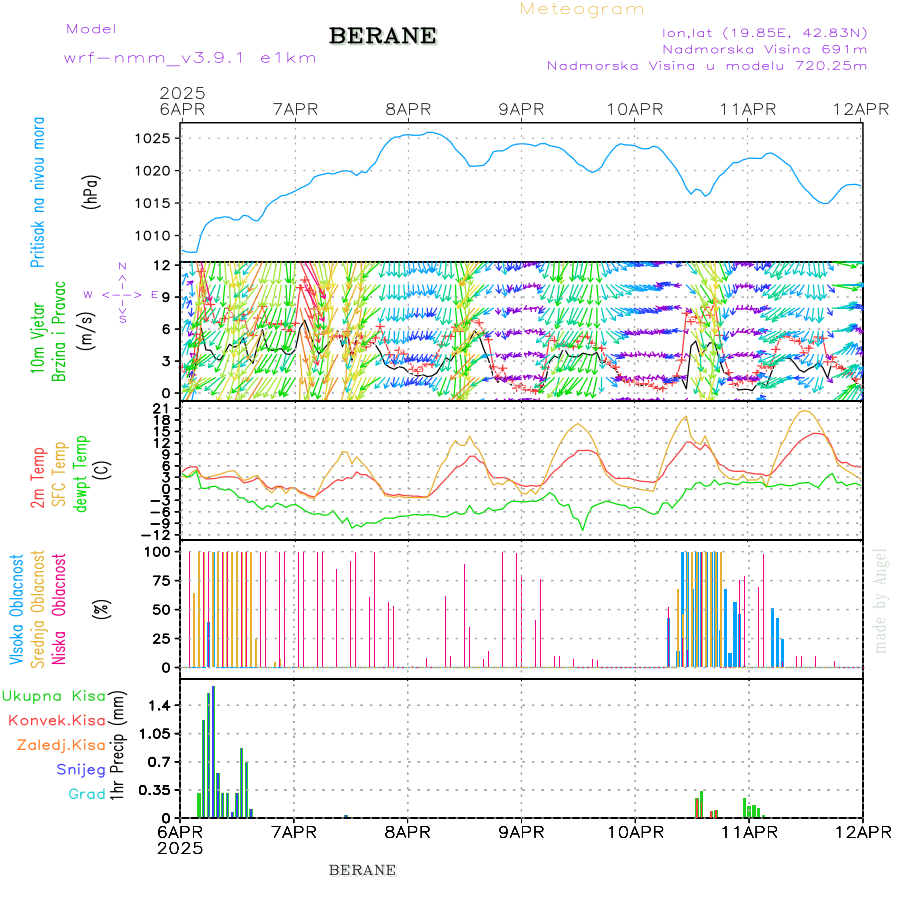Click the 10APR label on the top axis
The image size is (900, 900).
(635, 109)
